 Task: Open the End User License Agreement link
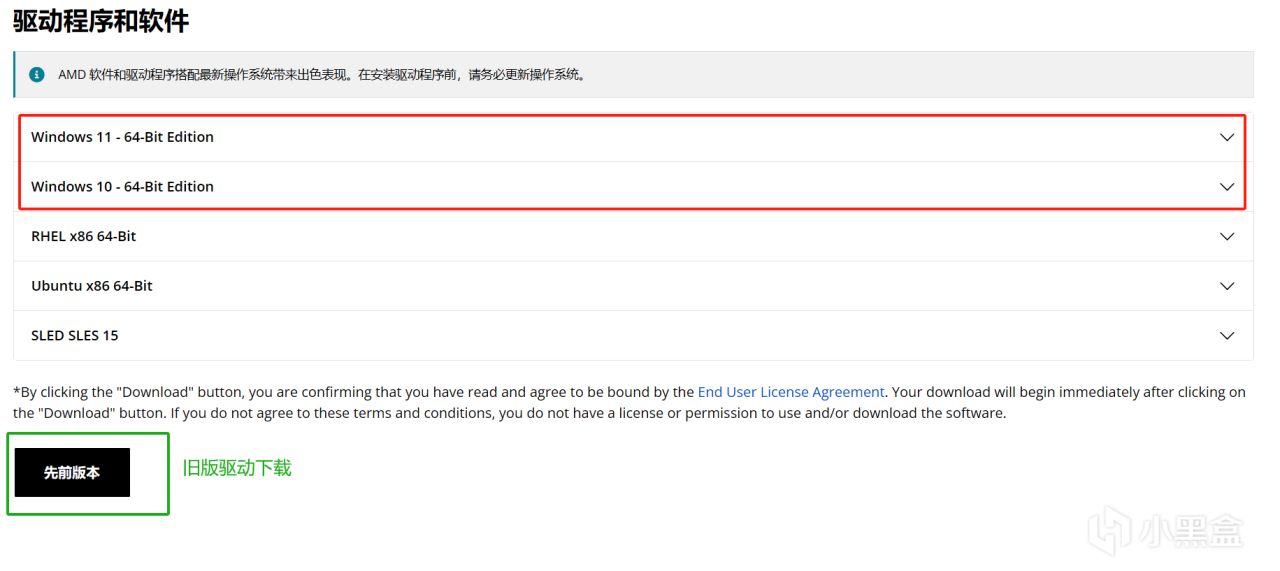[x=790, y=392]
